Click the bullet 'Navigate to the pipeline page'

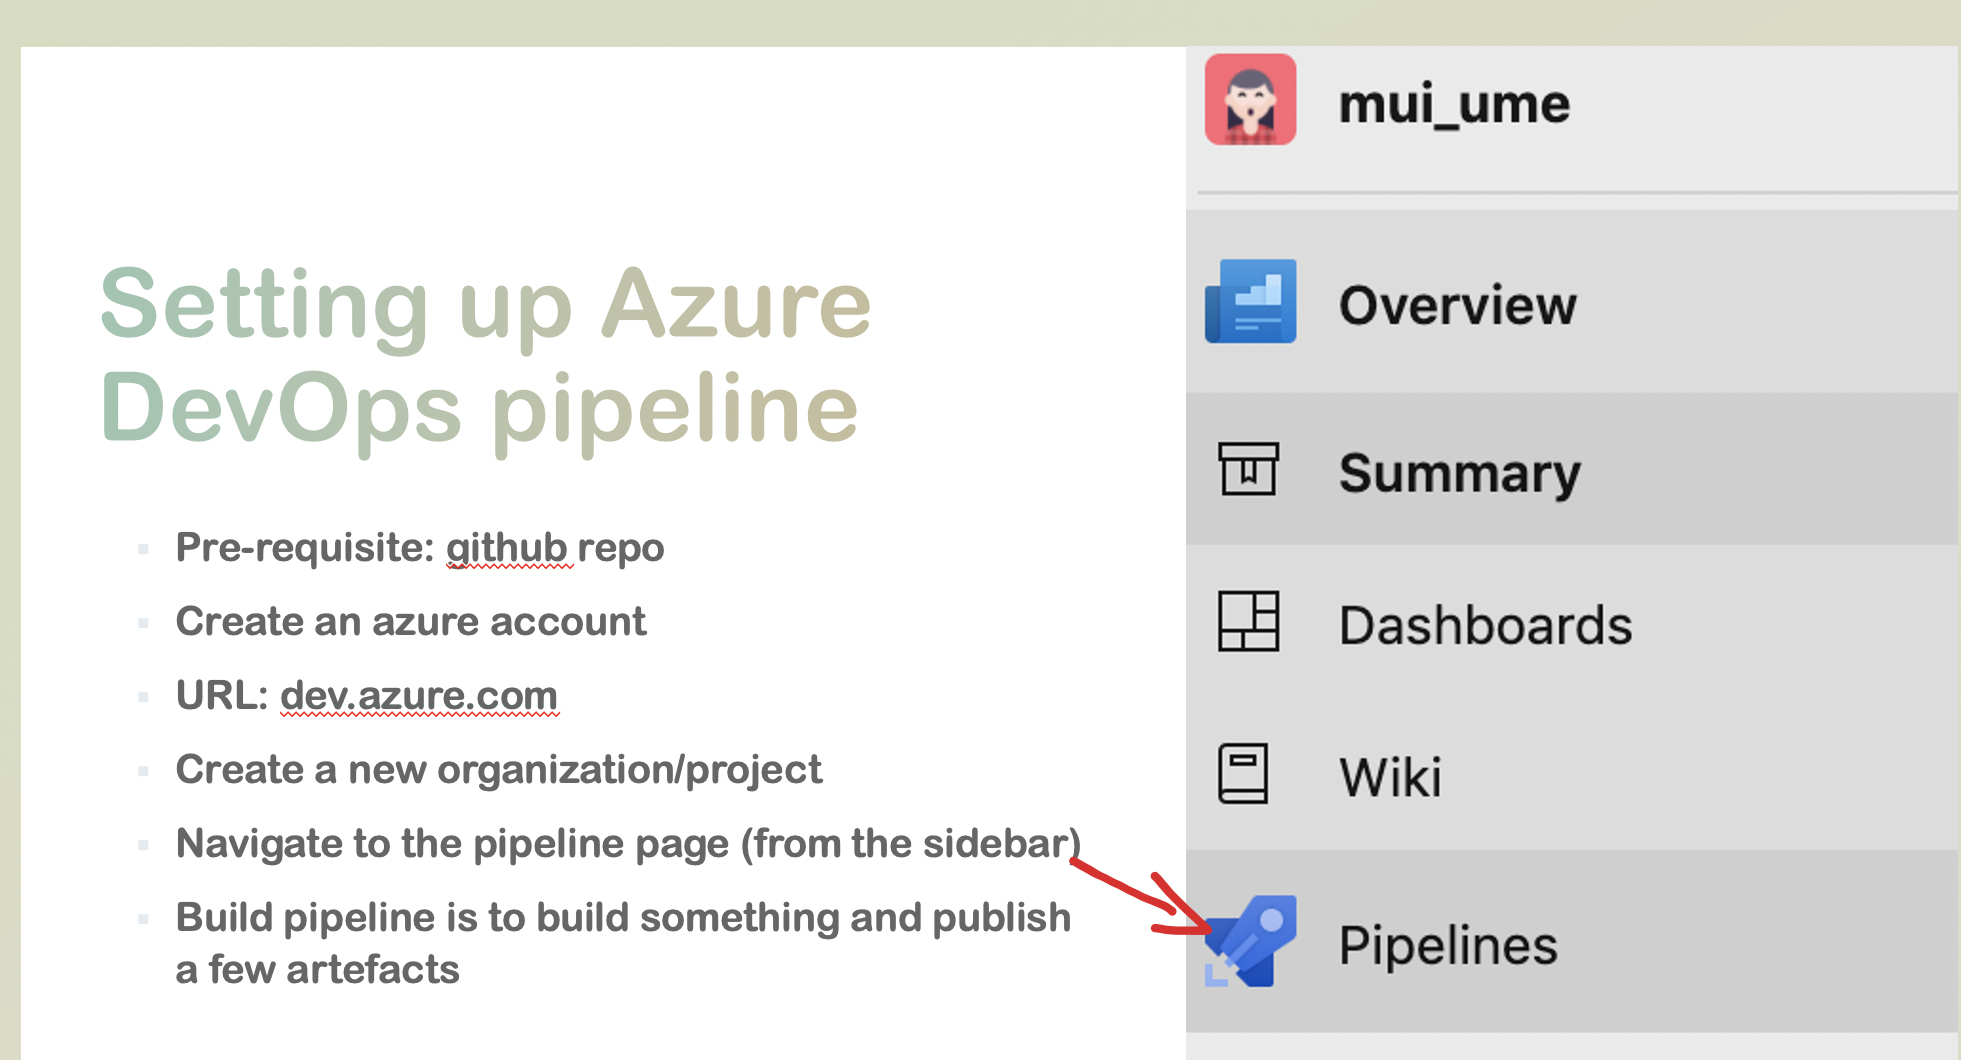pos(628,844)
